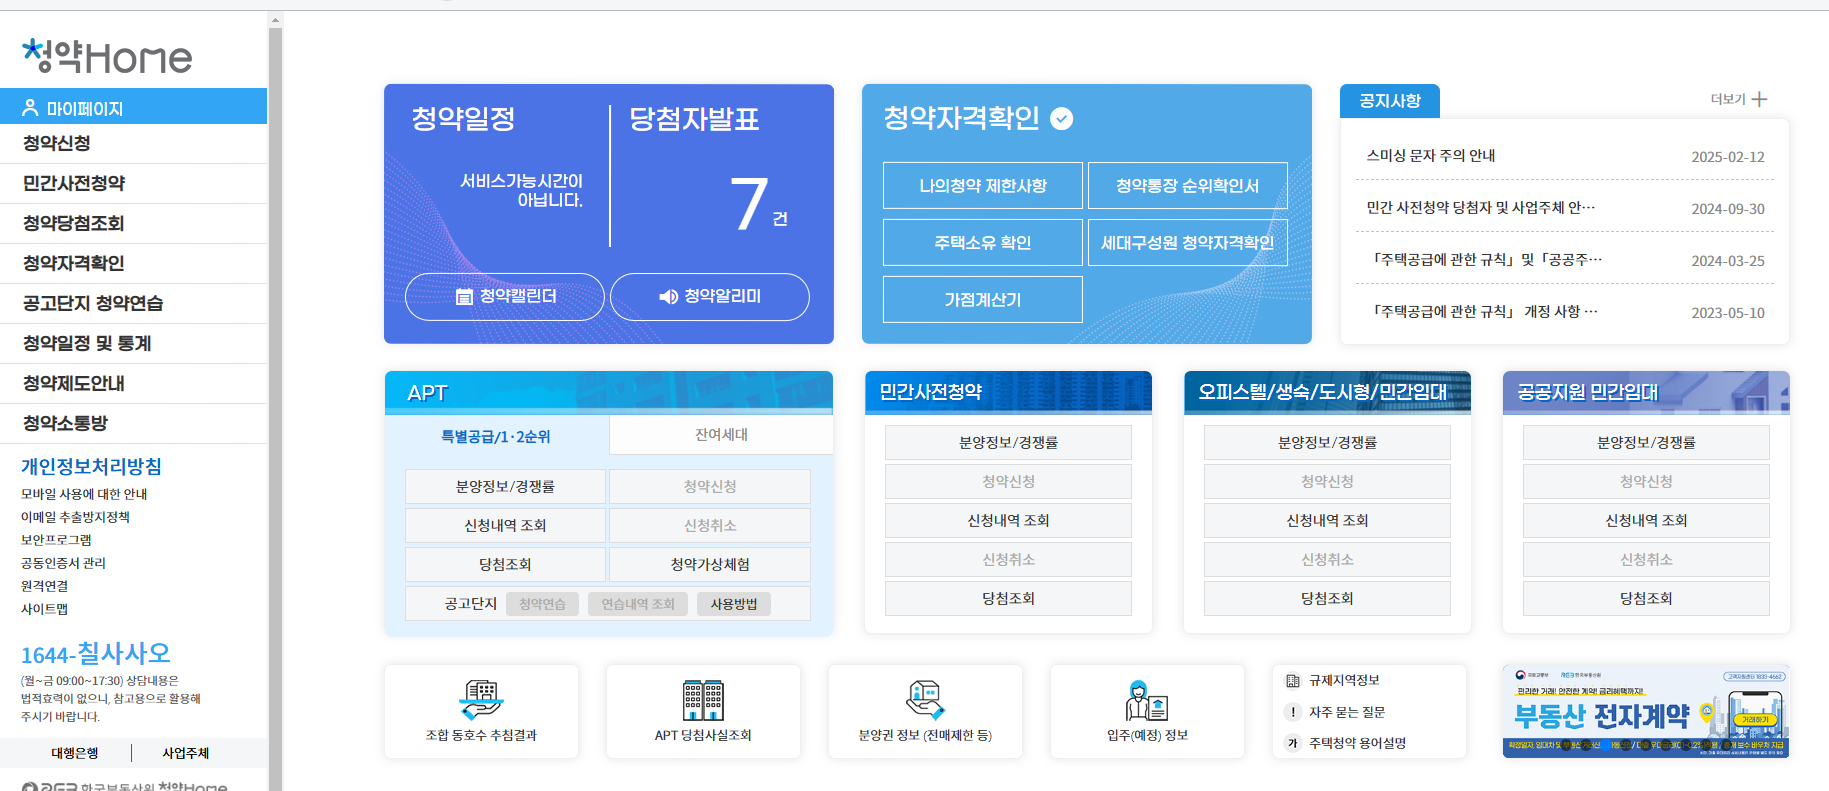Click APT 신청내역 조회 button
1829x791 pixels.
(x=505, y=526)
